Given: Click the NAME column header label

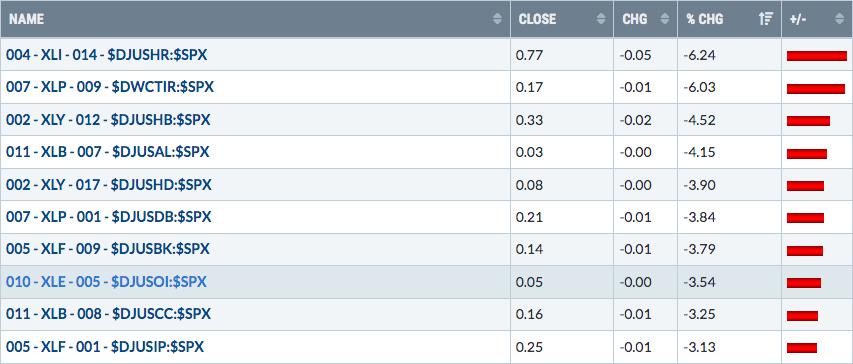Looking at the screenshot, I should (x=27, y=19).
